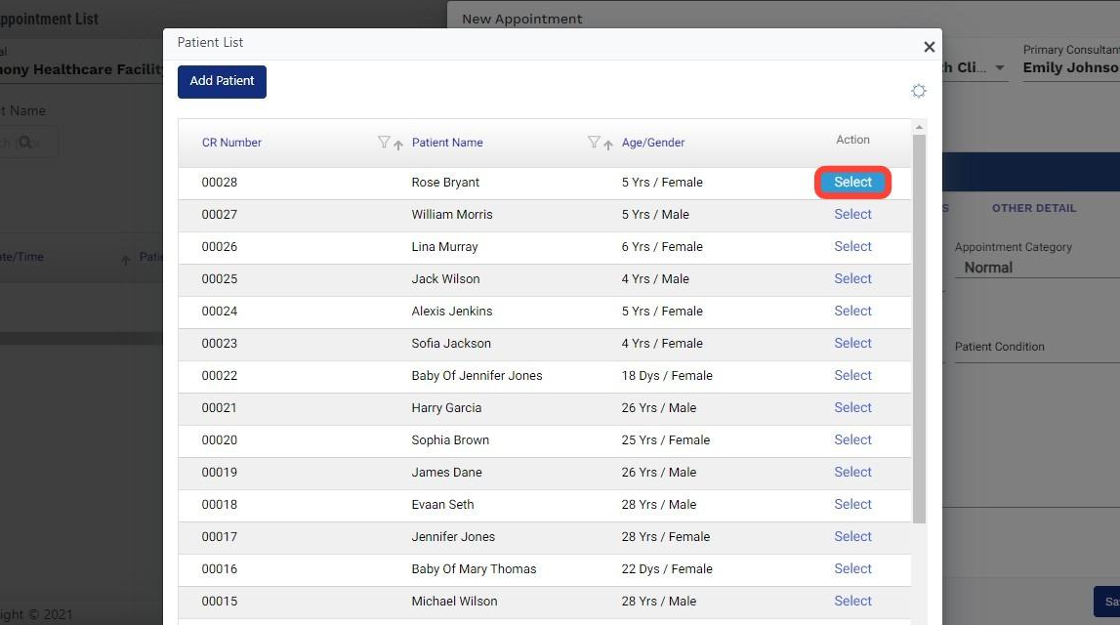Open the grid settings gear icon
This screenshot has height=625, width=1120.
(918, 91)
